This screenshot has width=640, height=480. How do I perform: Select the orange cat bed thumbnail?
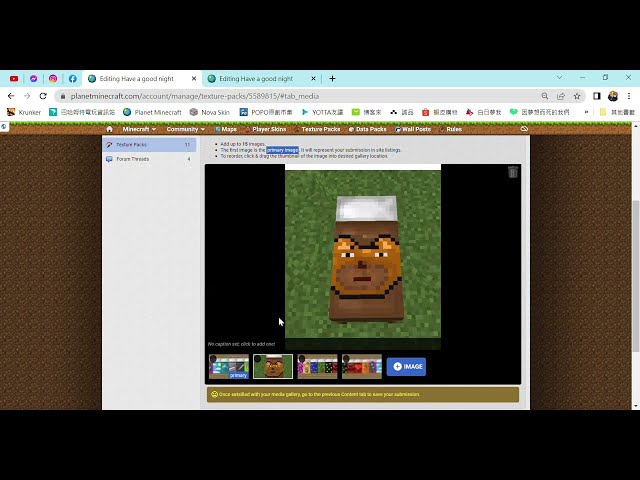click(x=273, y=367)
